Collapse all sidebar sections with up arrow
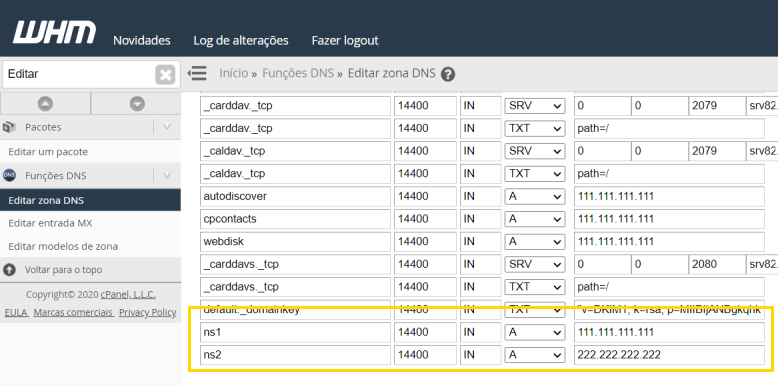The height and width of the screenshot is (386, 778). [45, 104]
